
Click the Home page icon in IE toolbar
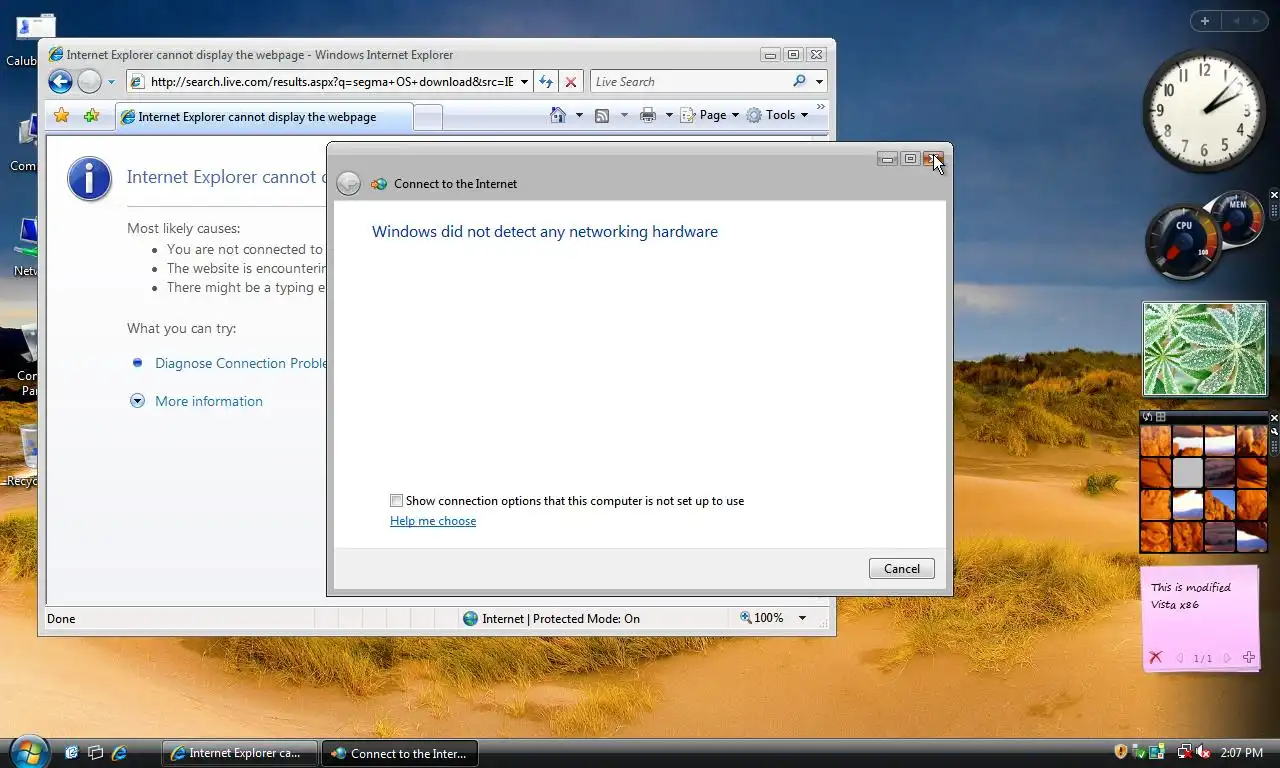tap(558, 115)
